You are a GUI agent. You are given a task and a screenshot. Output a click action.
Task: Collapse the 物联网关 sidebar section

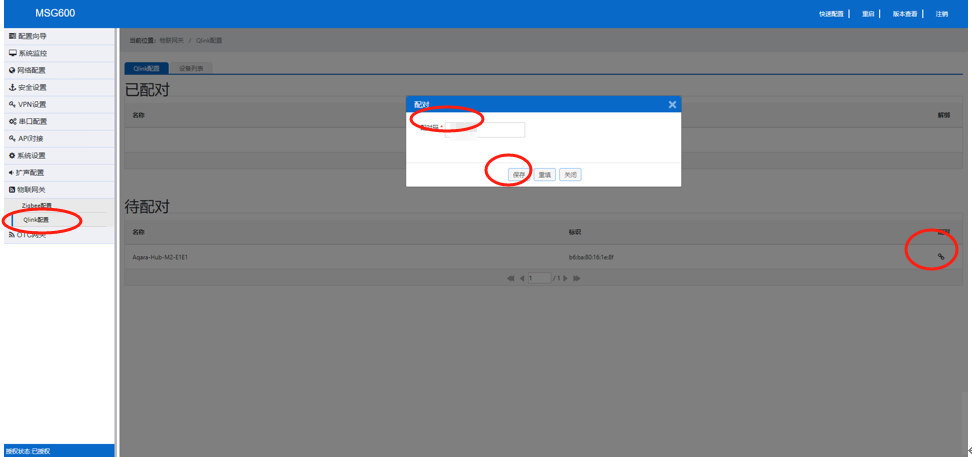[x=32, y=189]
